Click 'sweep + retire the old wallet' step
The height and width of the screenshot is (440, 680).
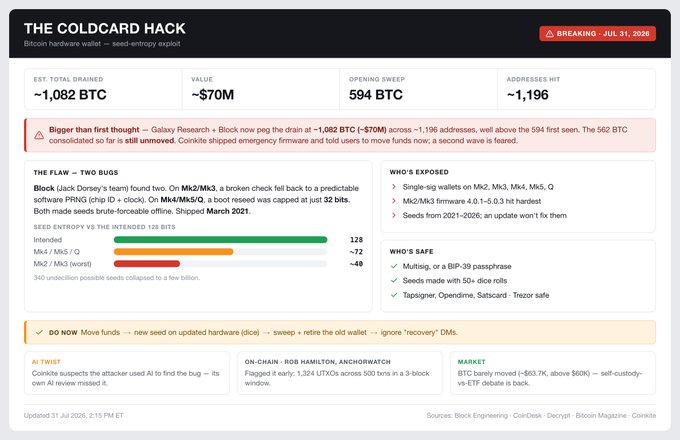[320, 332]
